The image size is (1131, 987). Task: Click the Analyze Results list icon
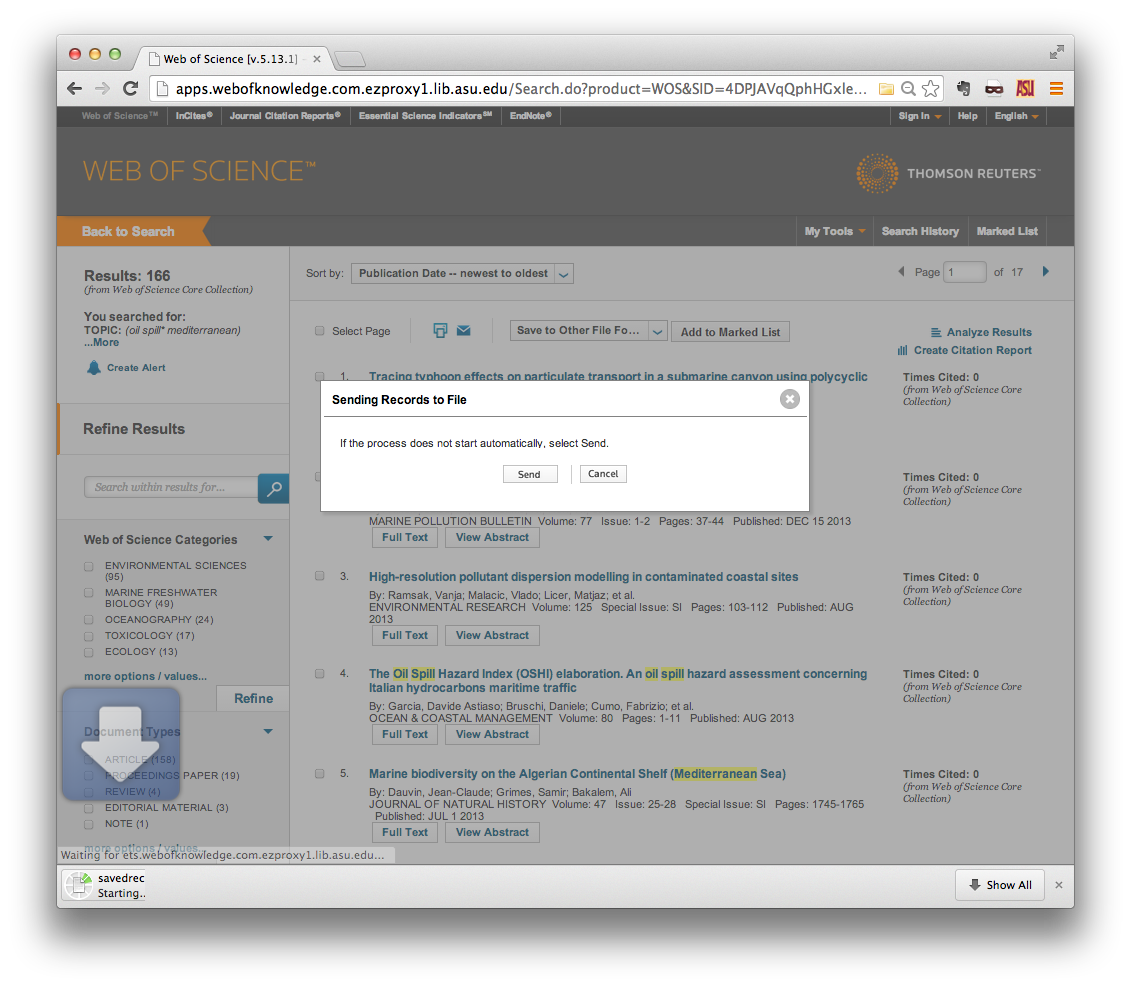[936, 333]
